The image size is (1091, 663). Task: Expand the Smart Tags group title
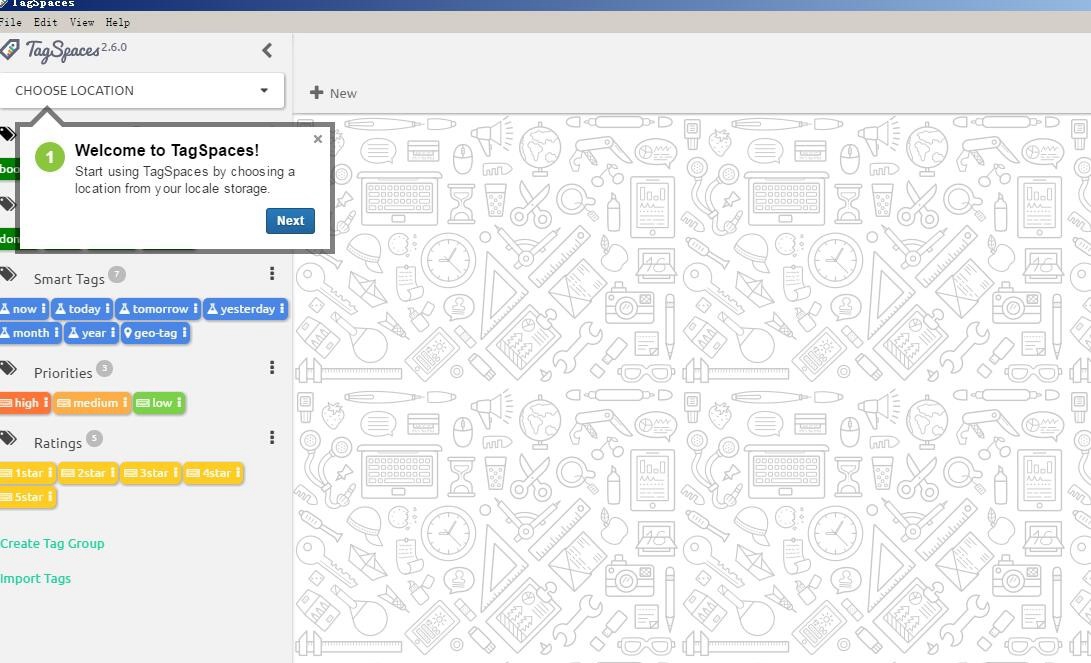pos(69,279)
